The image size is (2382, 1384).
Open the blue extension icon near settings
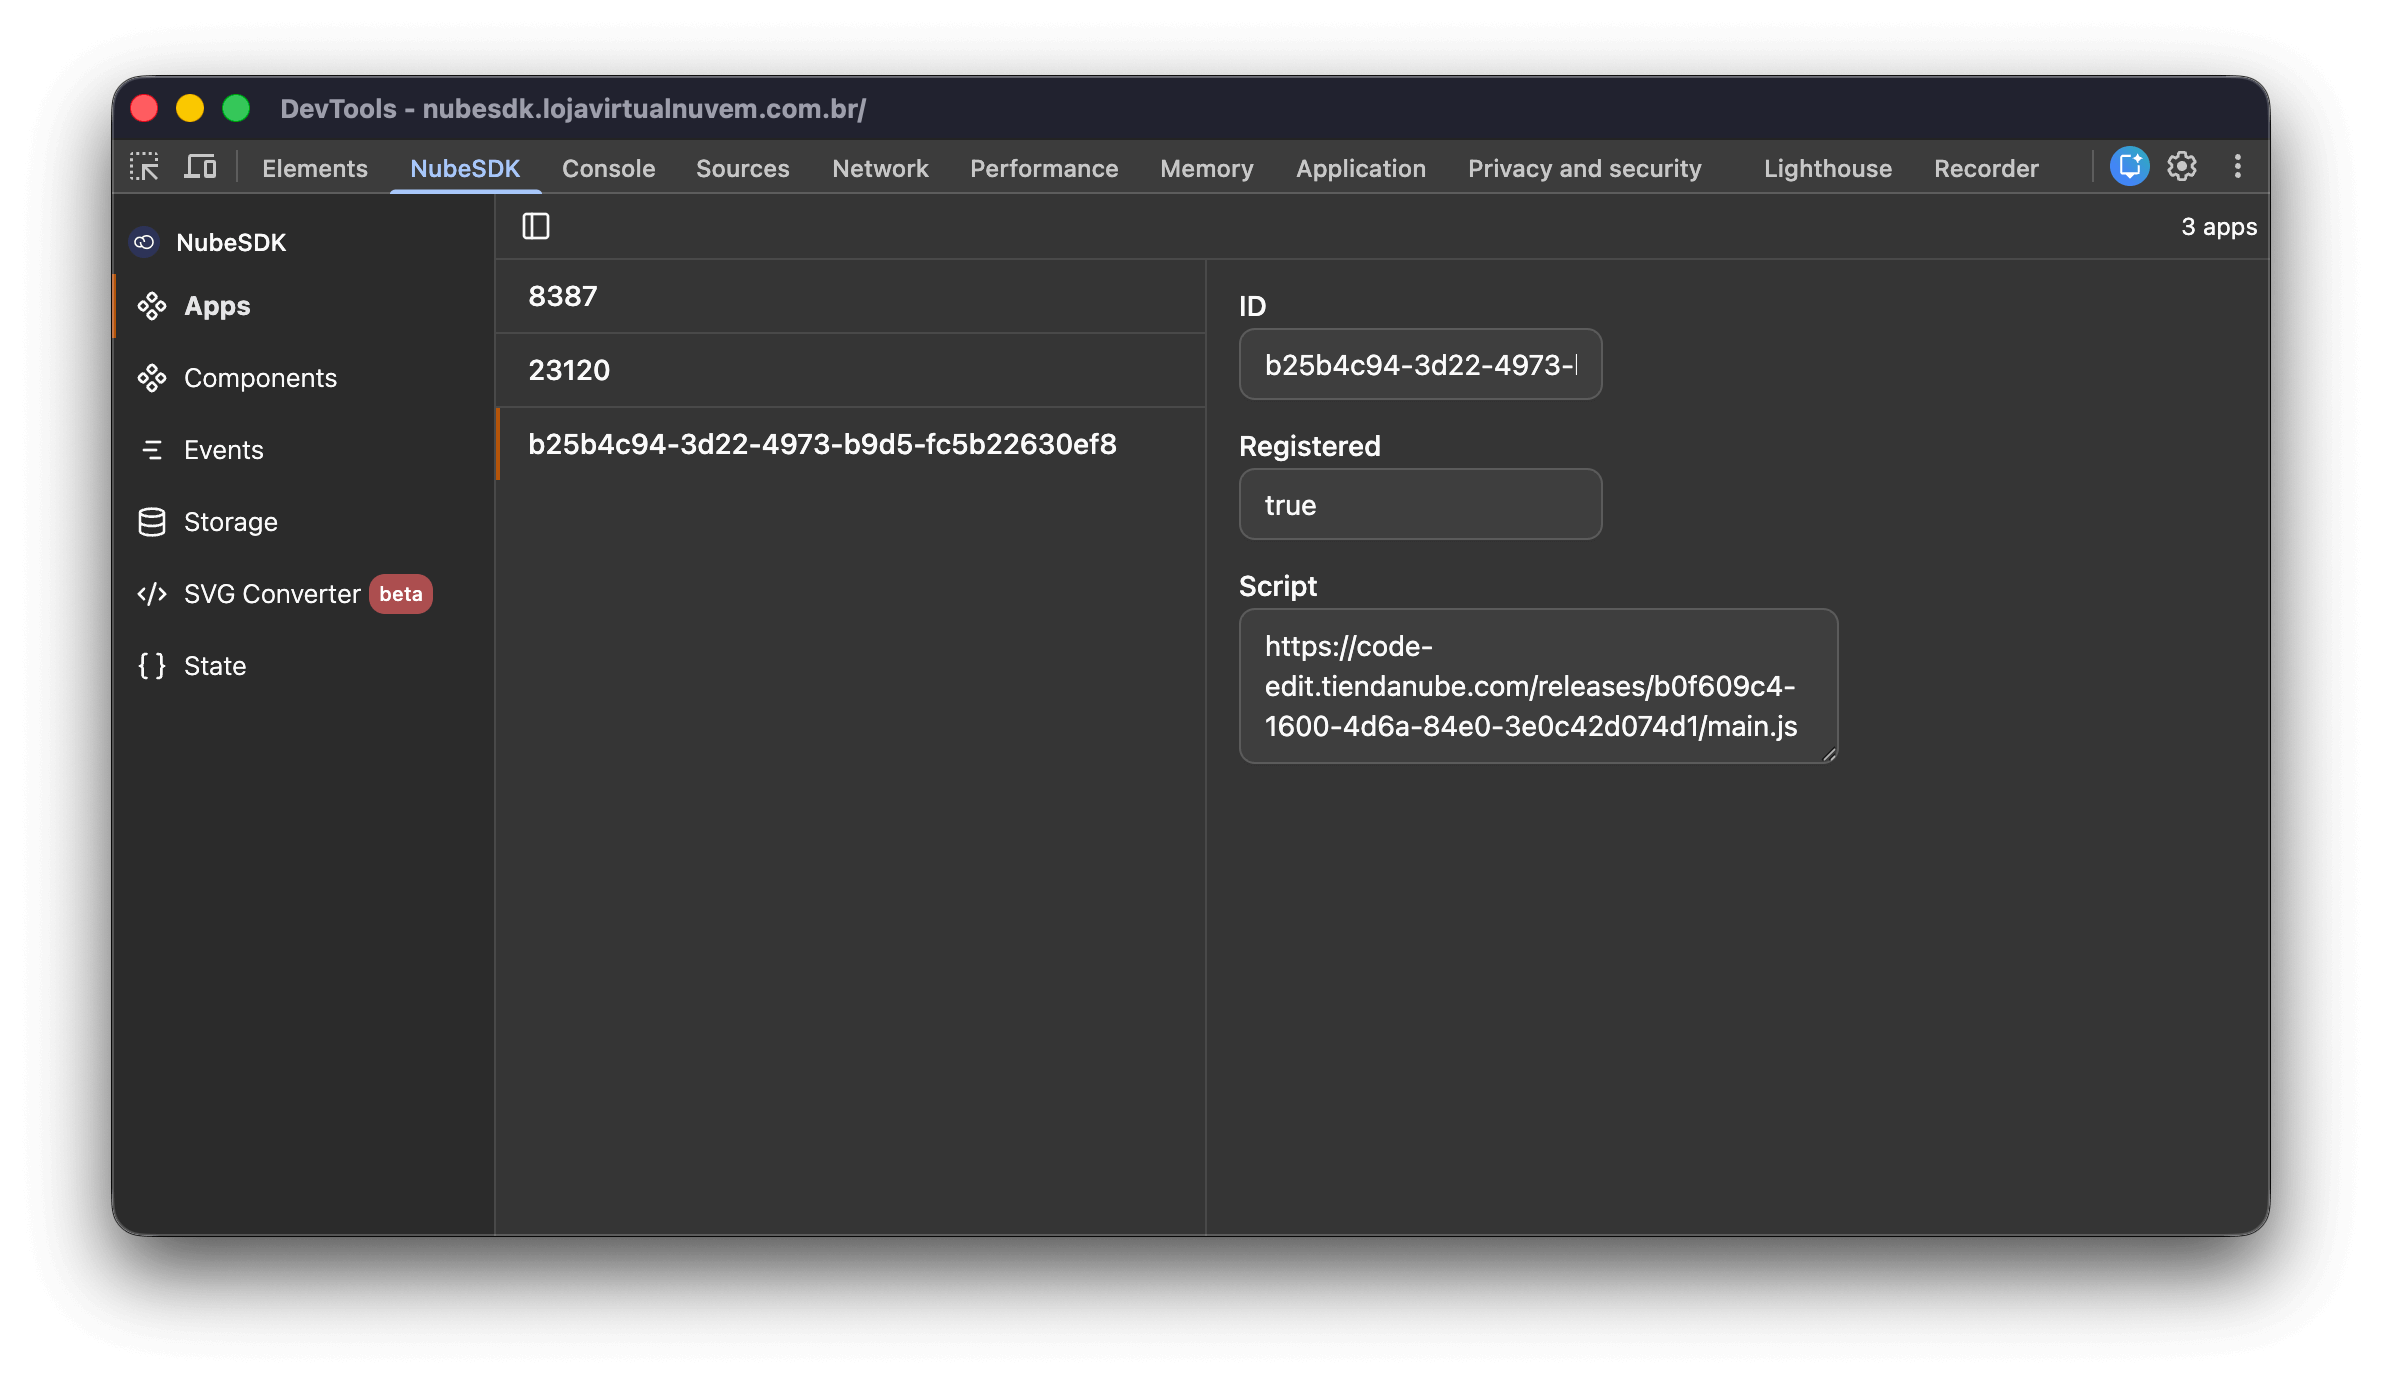[2129, 166]
